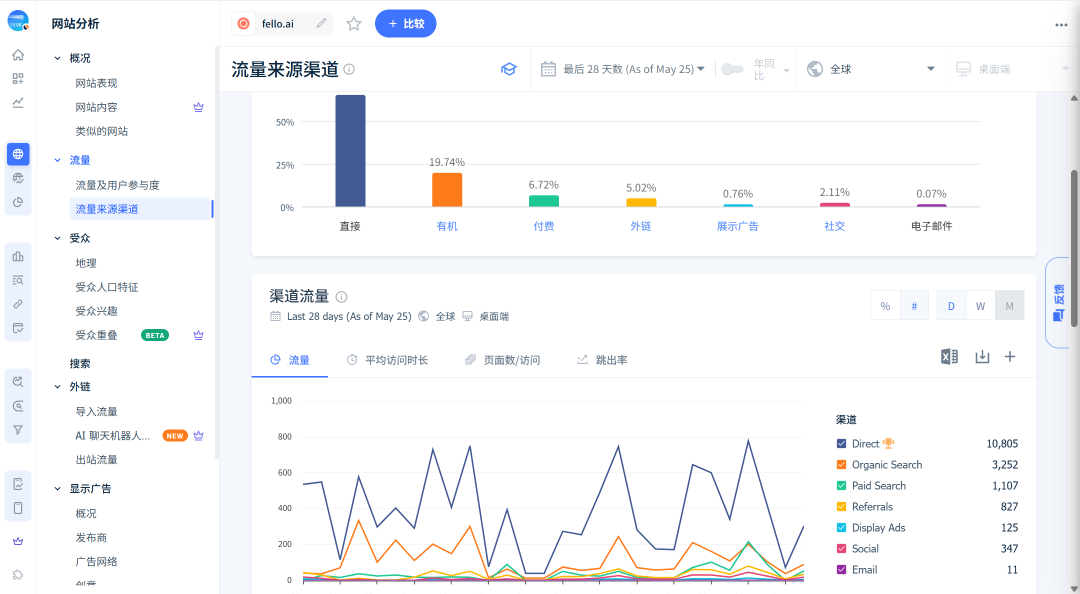Click the dark blue 直接 bar

click(350, 150)
